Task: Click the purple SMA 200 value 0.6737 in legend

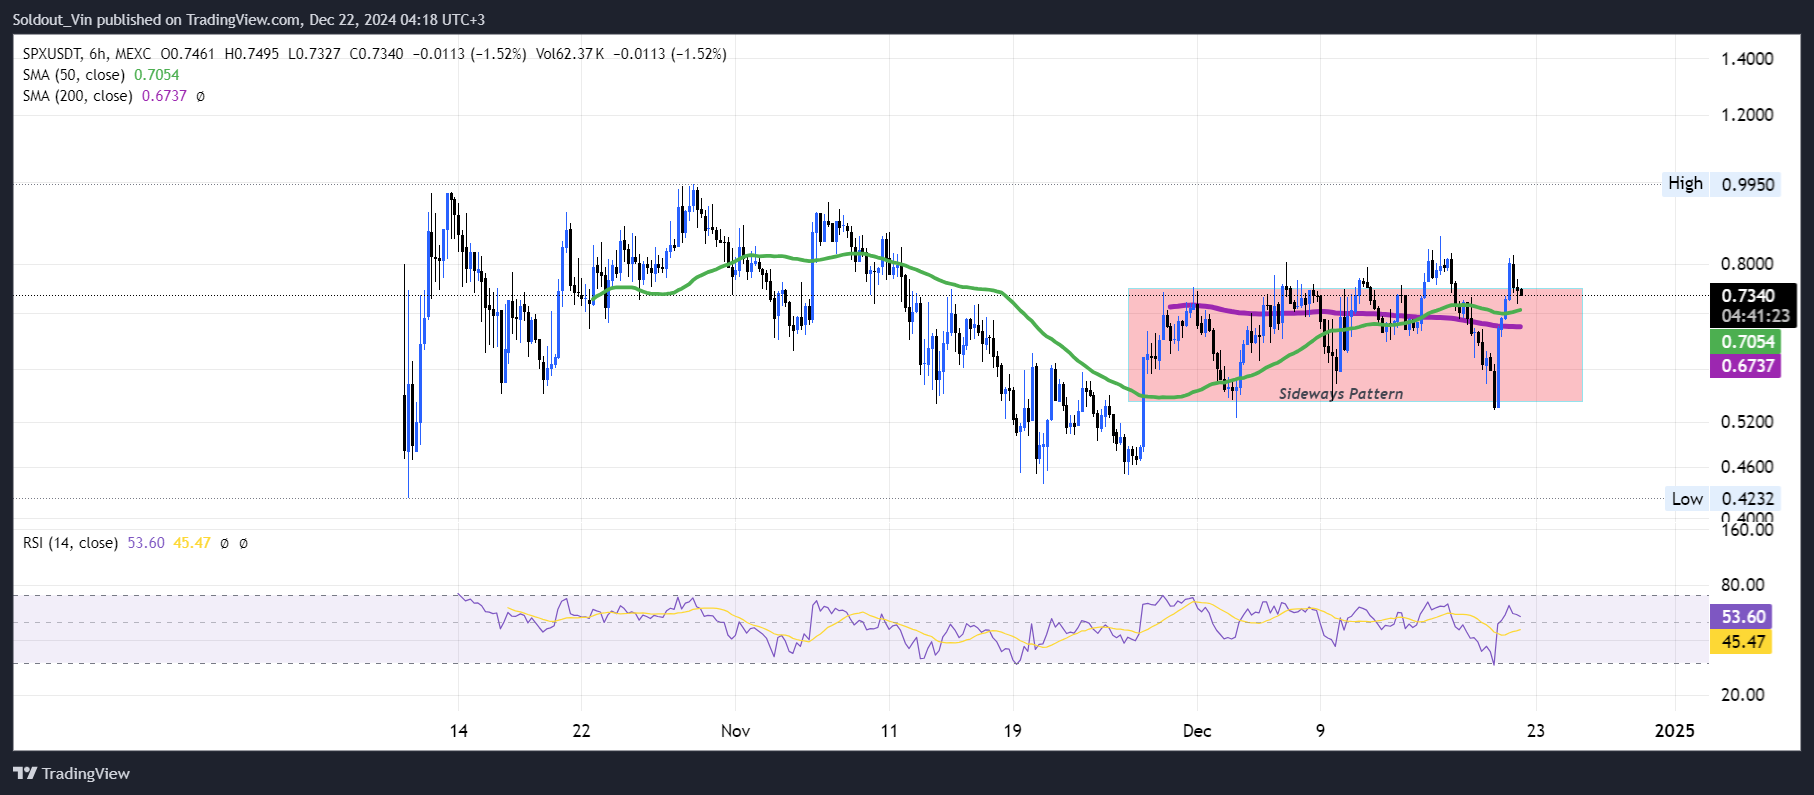Action: (164, 96)
